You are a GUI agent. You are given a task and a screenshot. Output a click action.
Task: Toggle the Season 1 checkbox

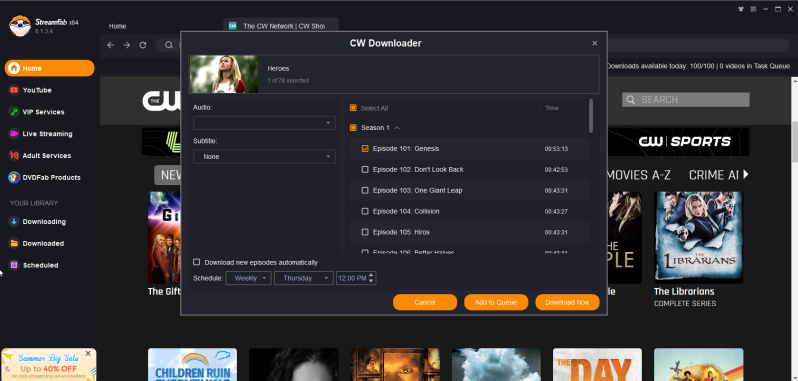pos(353,128)
